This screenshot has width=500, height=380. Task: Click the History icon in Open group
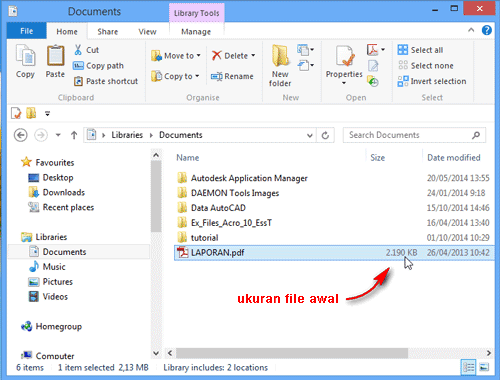(373, 81)
